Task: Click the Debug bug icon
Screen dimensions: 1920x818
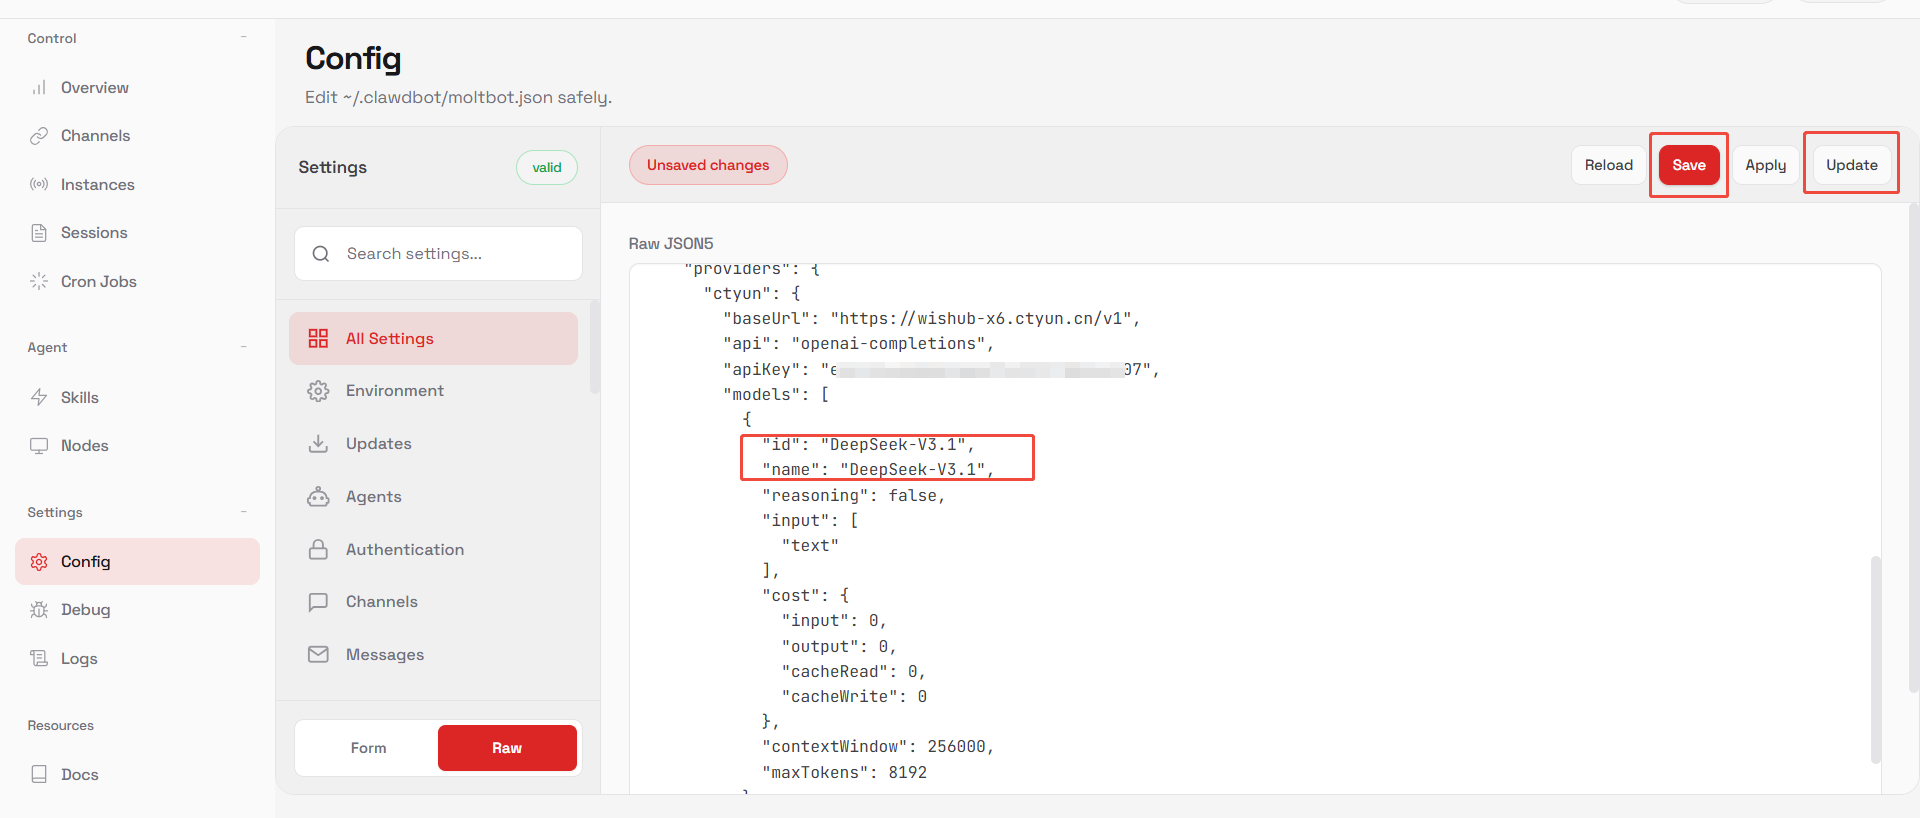Action: pyautogui.click(x=39, y=610)
